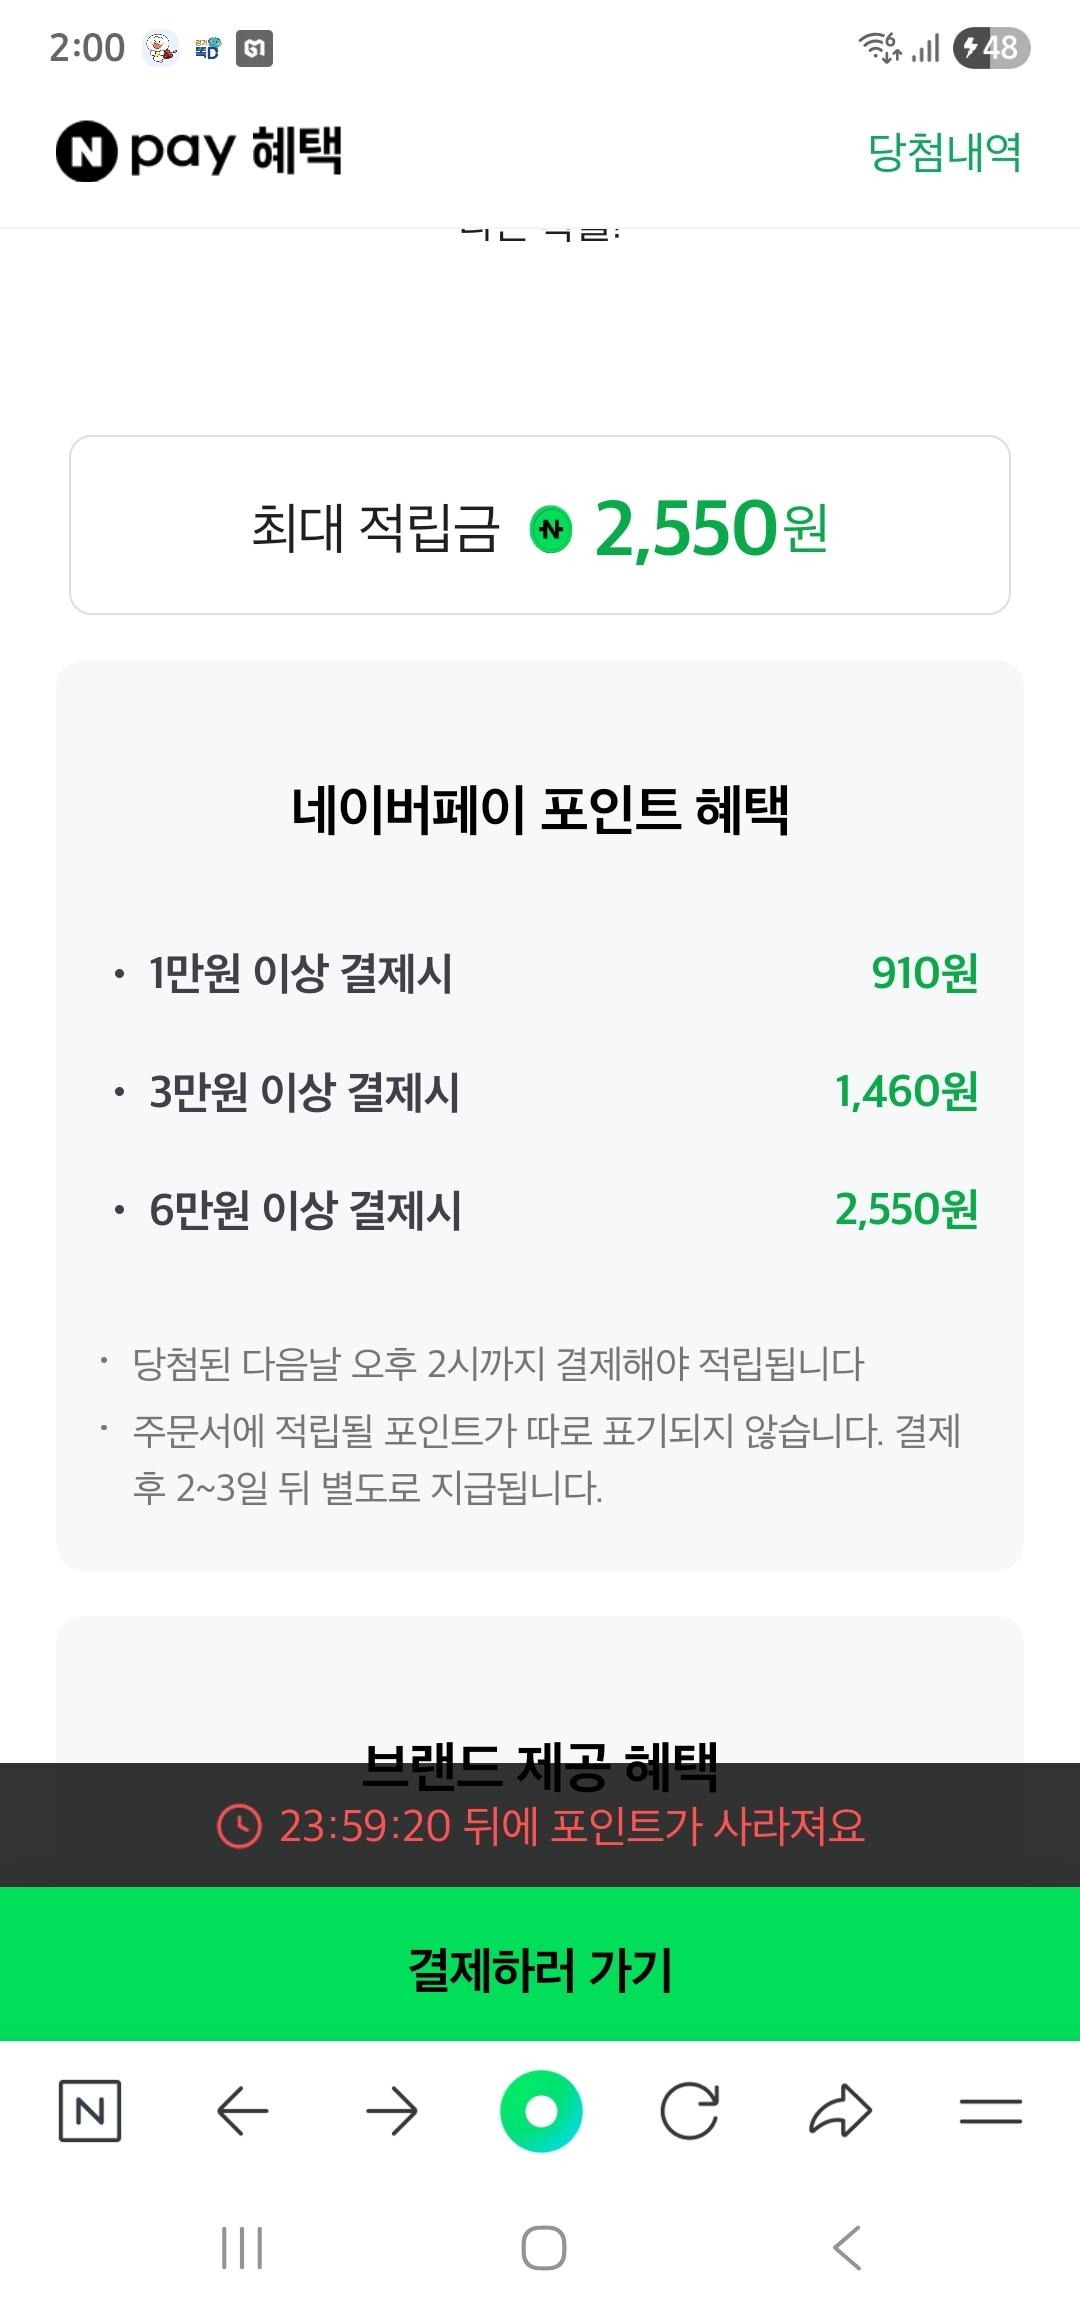
Task: Select the 1만원 이상 결제시 row
Action: [540, 973]
